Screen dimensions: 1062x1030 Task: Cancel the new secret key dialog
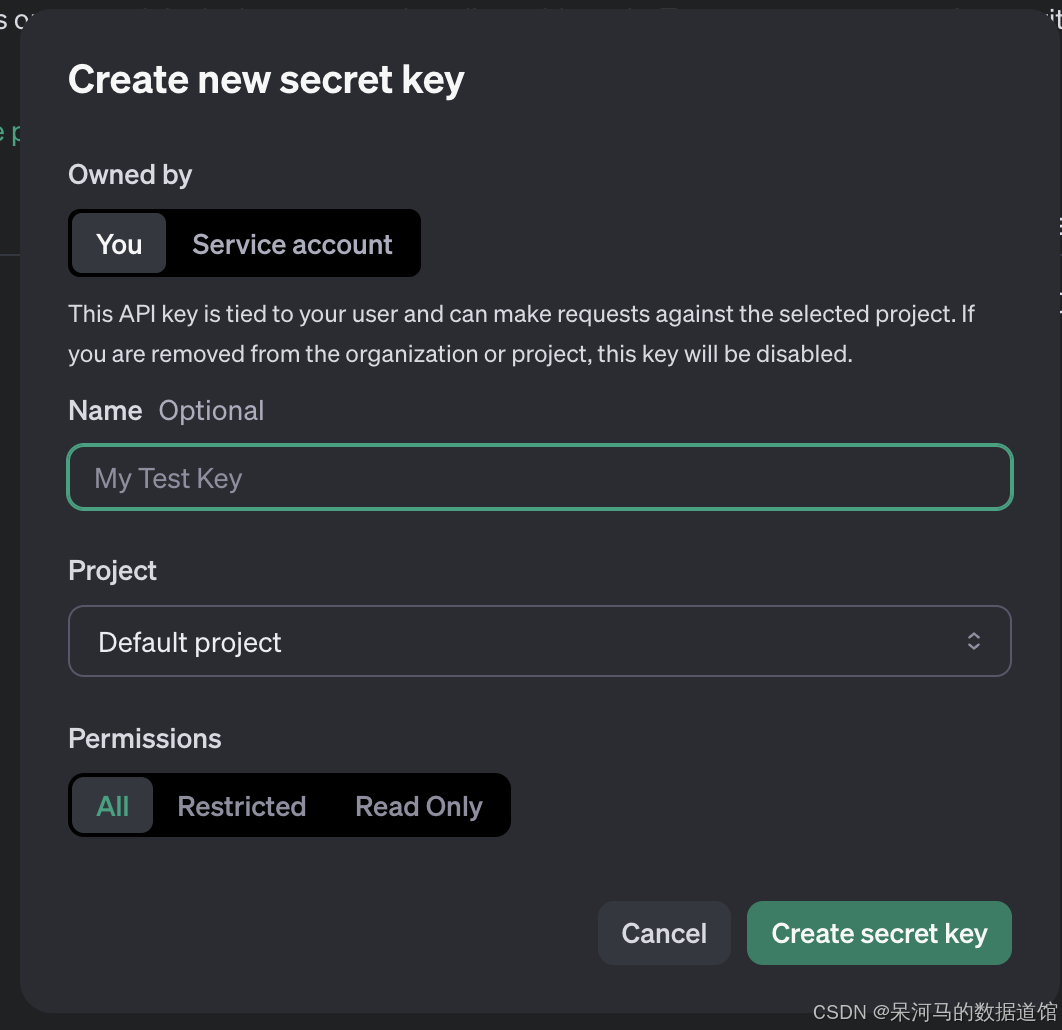pyautogui.click(x=664, y=933)
